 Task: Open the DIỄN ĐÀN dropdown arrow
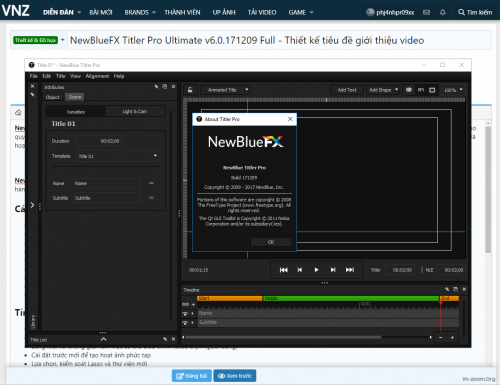pos(79,12)
